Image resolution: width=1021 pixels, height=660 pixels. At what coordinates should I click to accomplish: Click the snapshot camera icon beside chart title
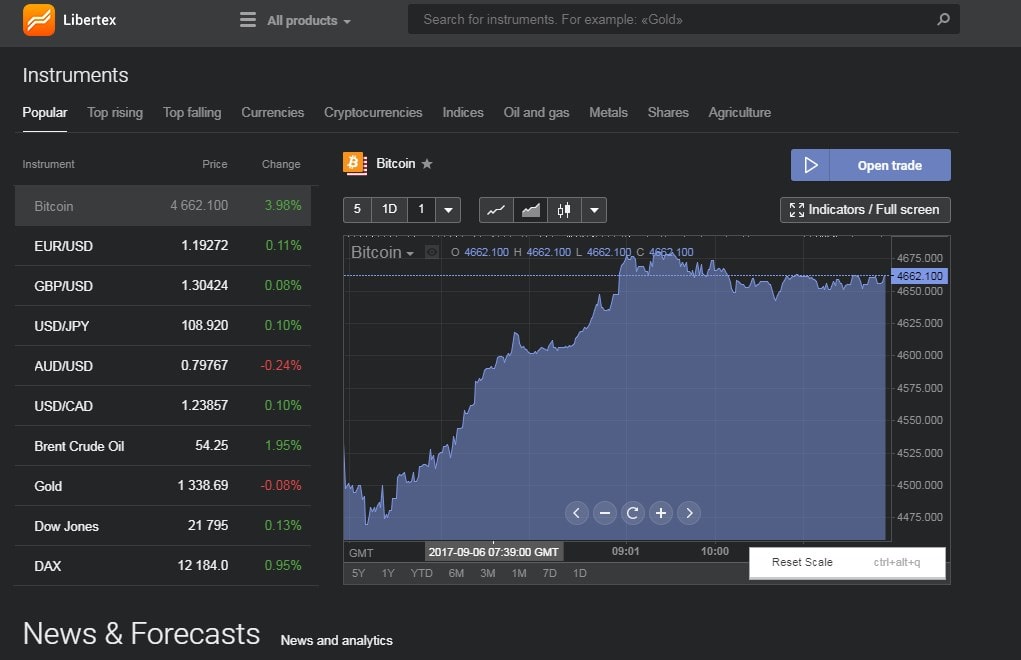(431, 252)
